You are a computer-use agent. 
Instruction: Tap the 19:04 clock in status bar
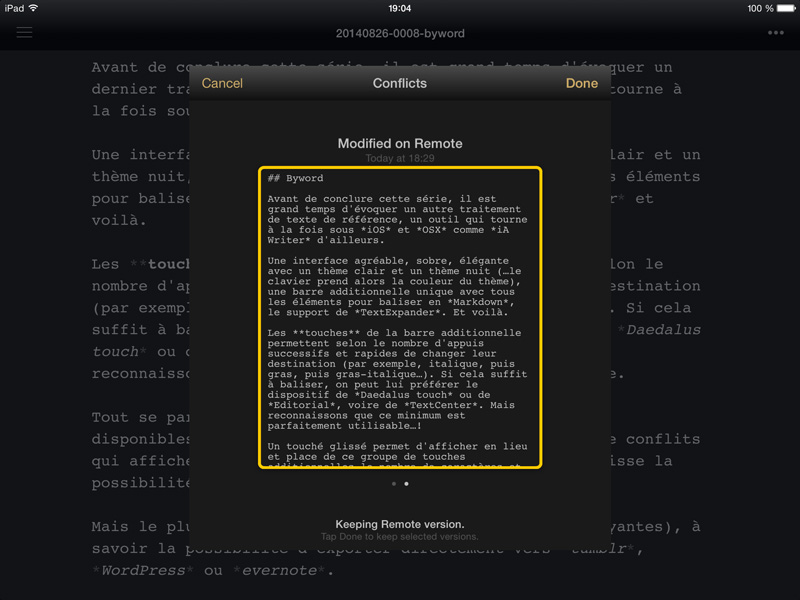[x=399, y=8]
